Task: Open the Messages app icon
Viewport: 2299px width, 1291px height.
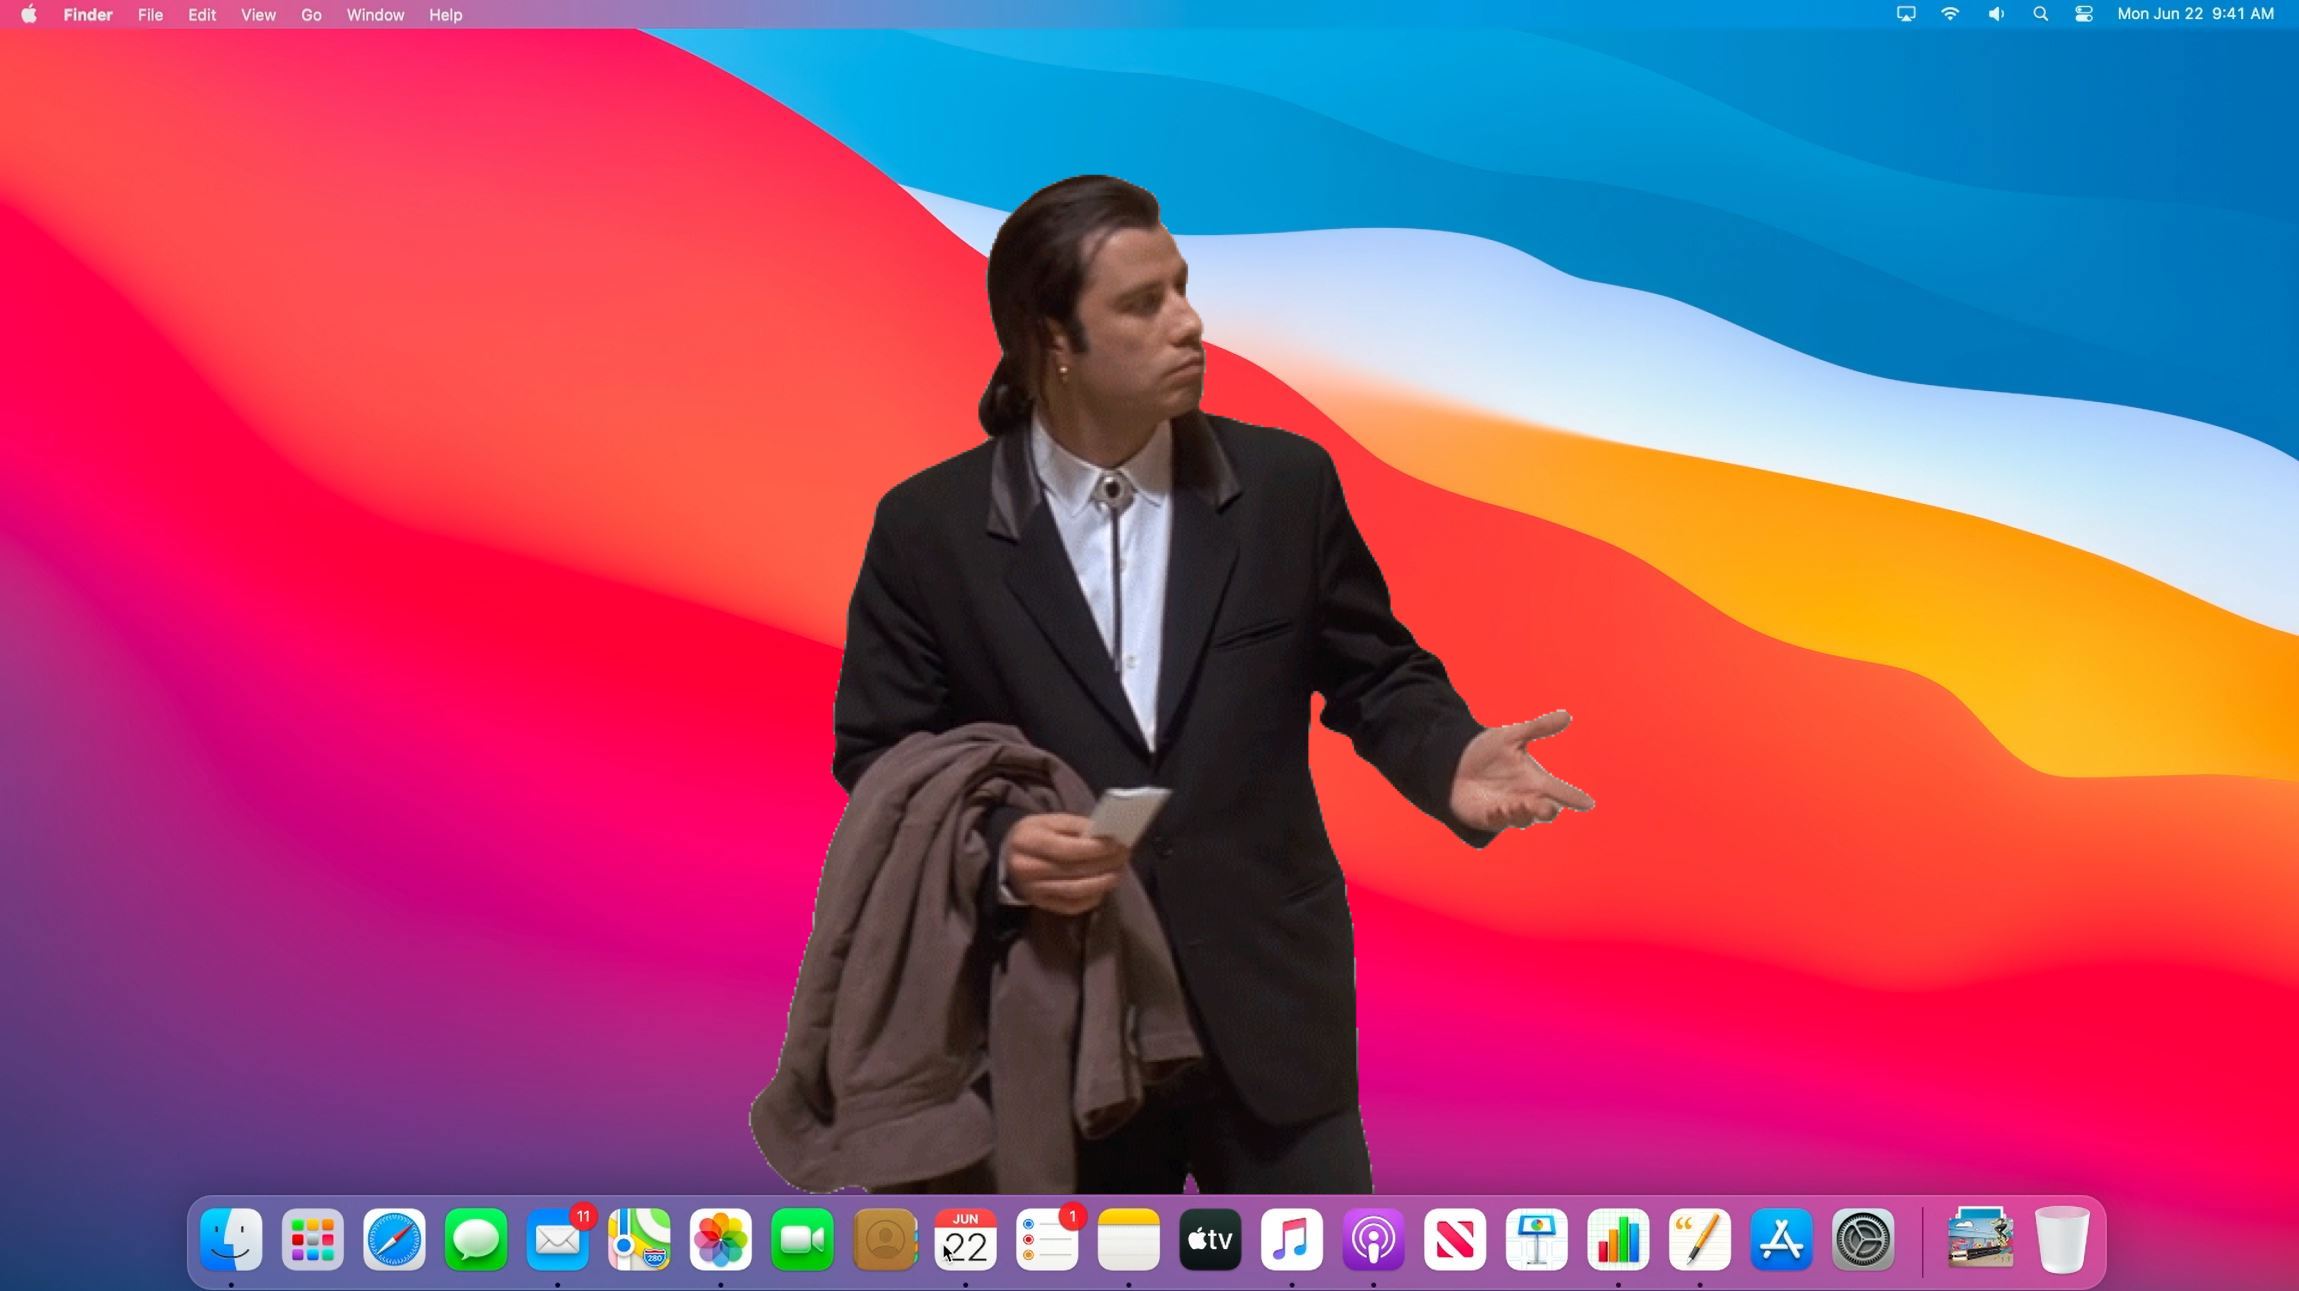Action: click(x=476, y=1240)
